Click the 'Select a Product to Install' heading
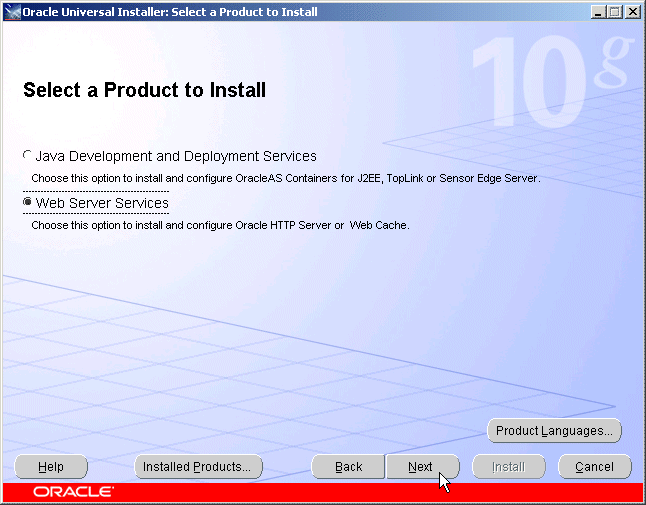This screenshot has width=646, height=505. pos(145,90)
